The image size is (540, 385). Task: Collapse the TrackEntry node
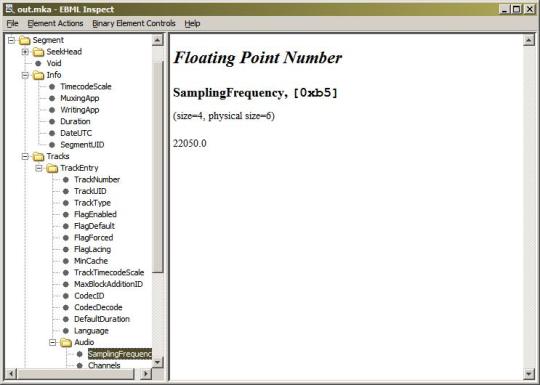click(39, 168)
